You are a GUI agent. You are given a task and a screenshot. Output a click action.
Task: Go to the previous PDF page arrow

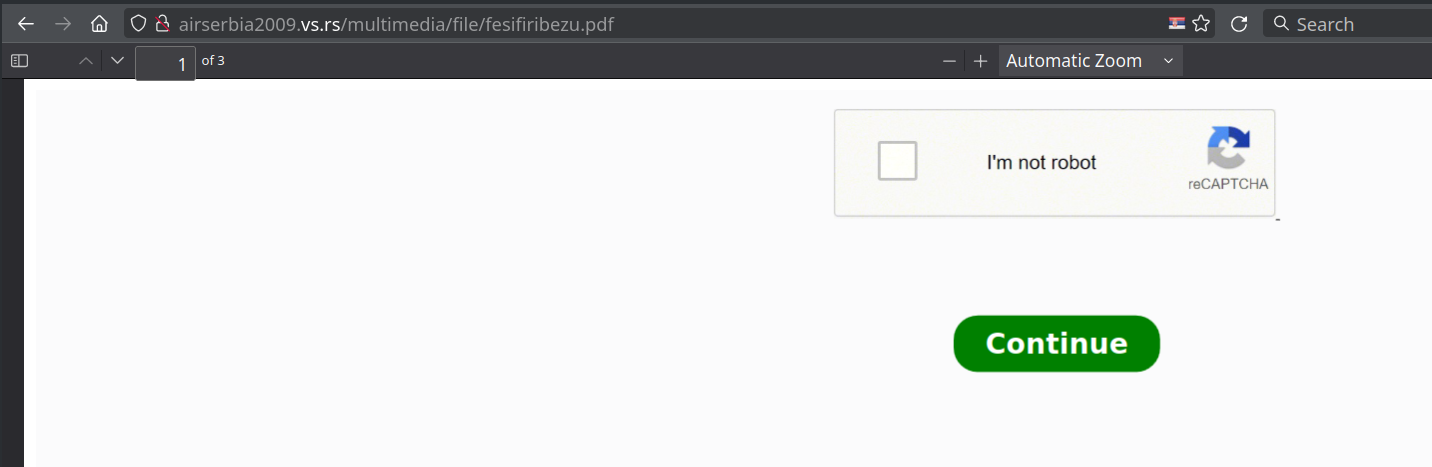point(86,61)
